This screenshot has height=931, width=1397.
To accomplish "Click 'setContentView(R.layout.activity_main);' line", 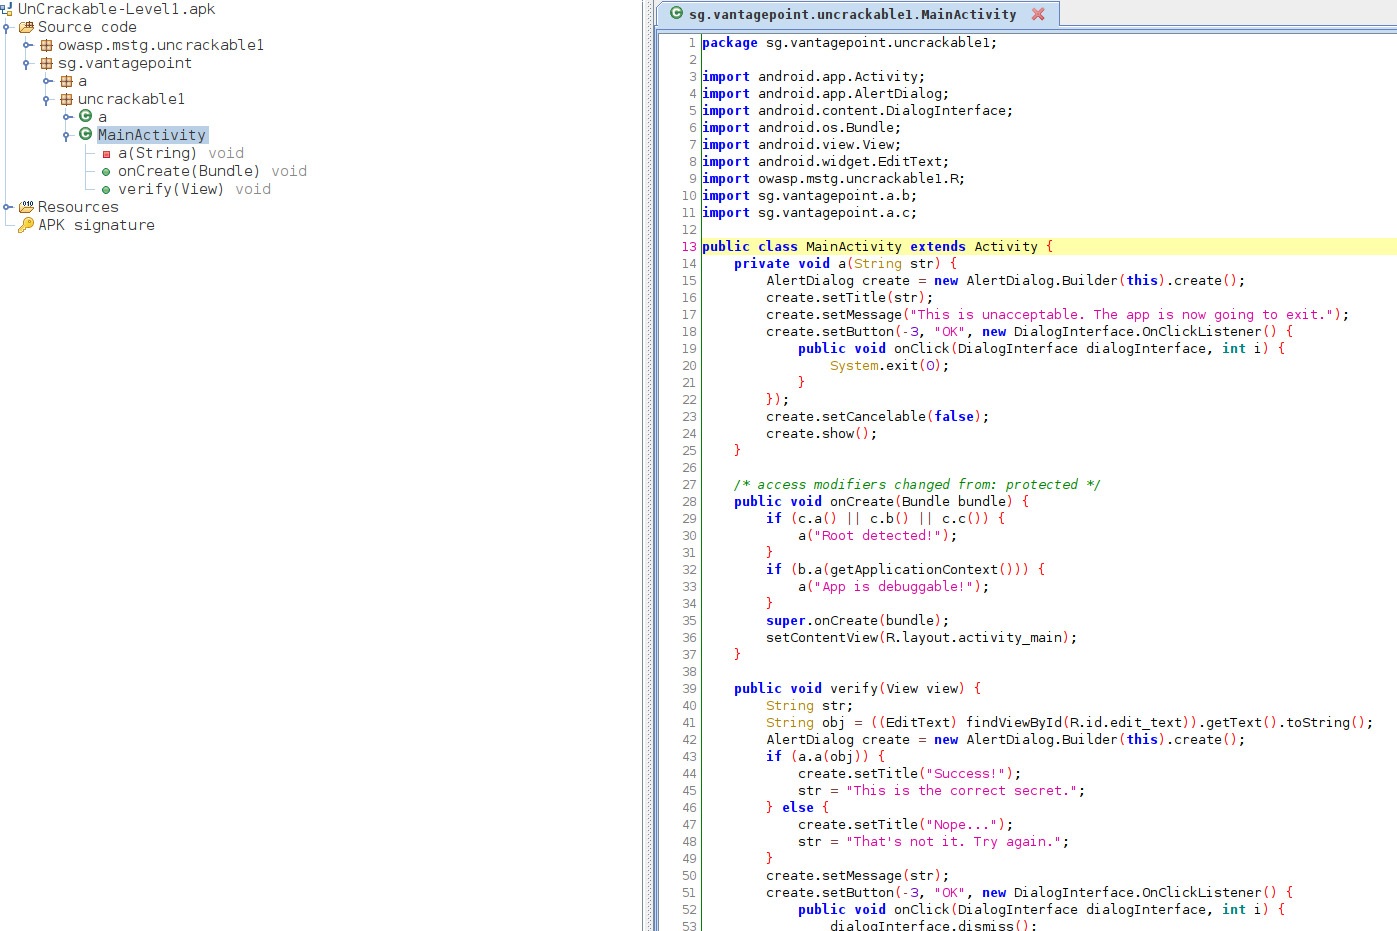I will [x=921, y=637].
